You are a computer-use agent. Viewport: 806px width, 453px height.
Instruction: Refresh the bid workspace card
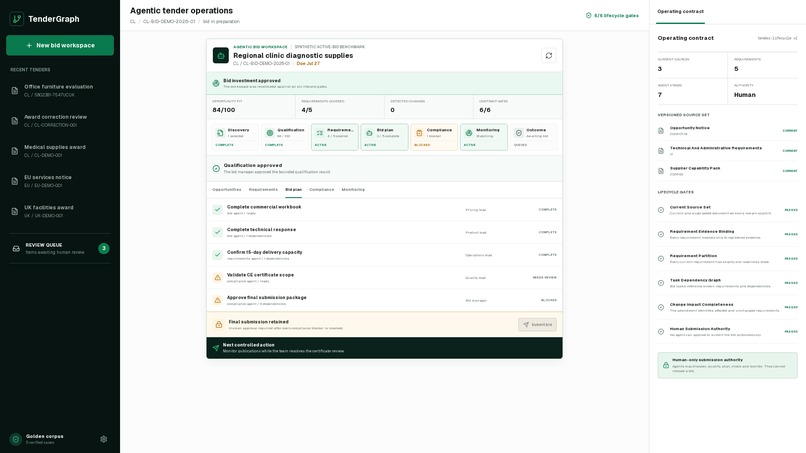[548, 56]
